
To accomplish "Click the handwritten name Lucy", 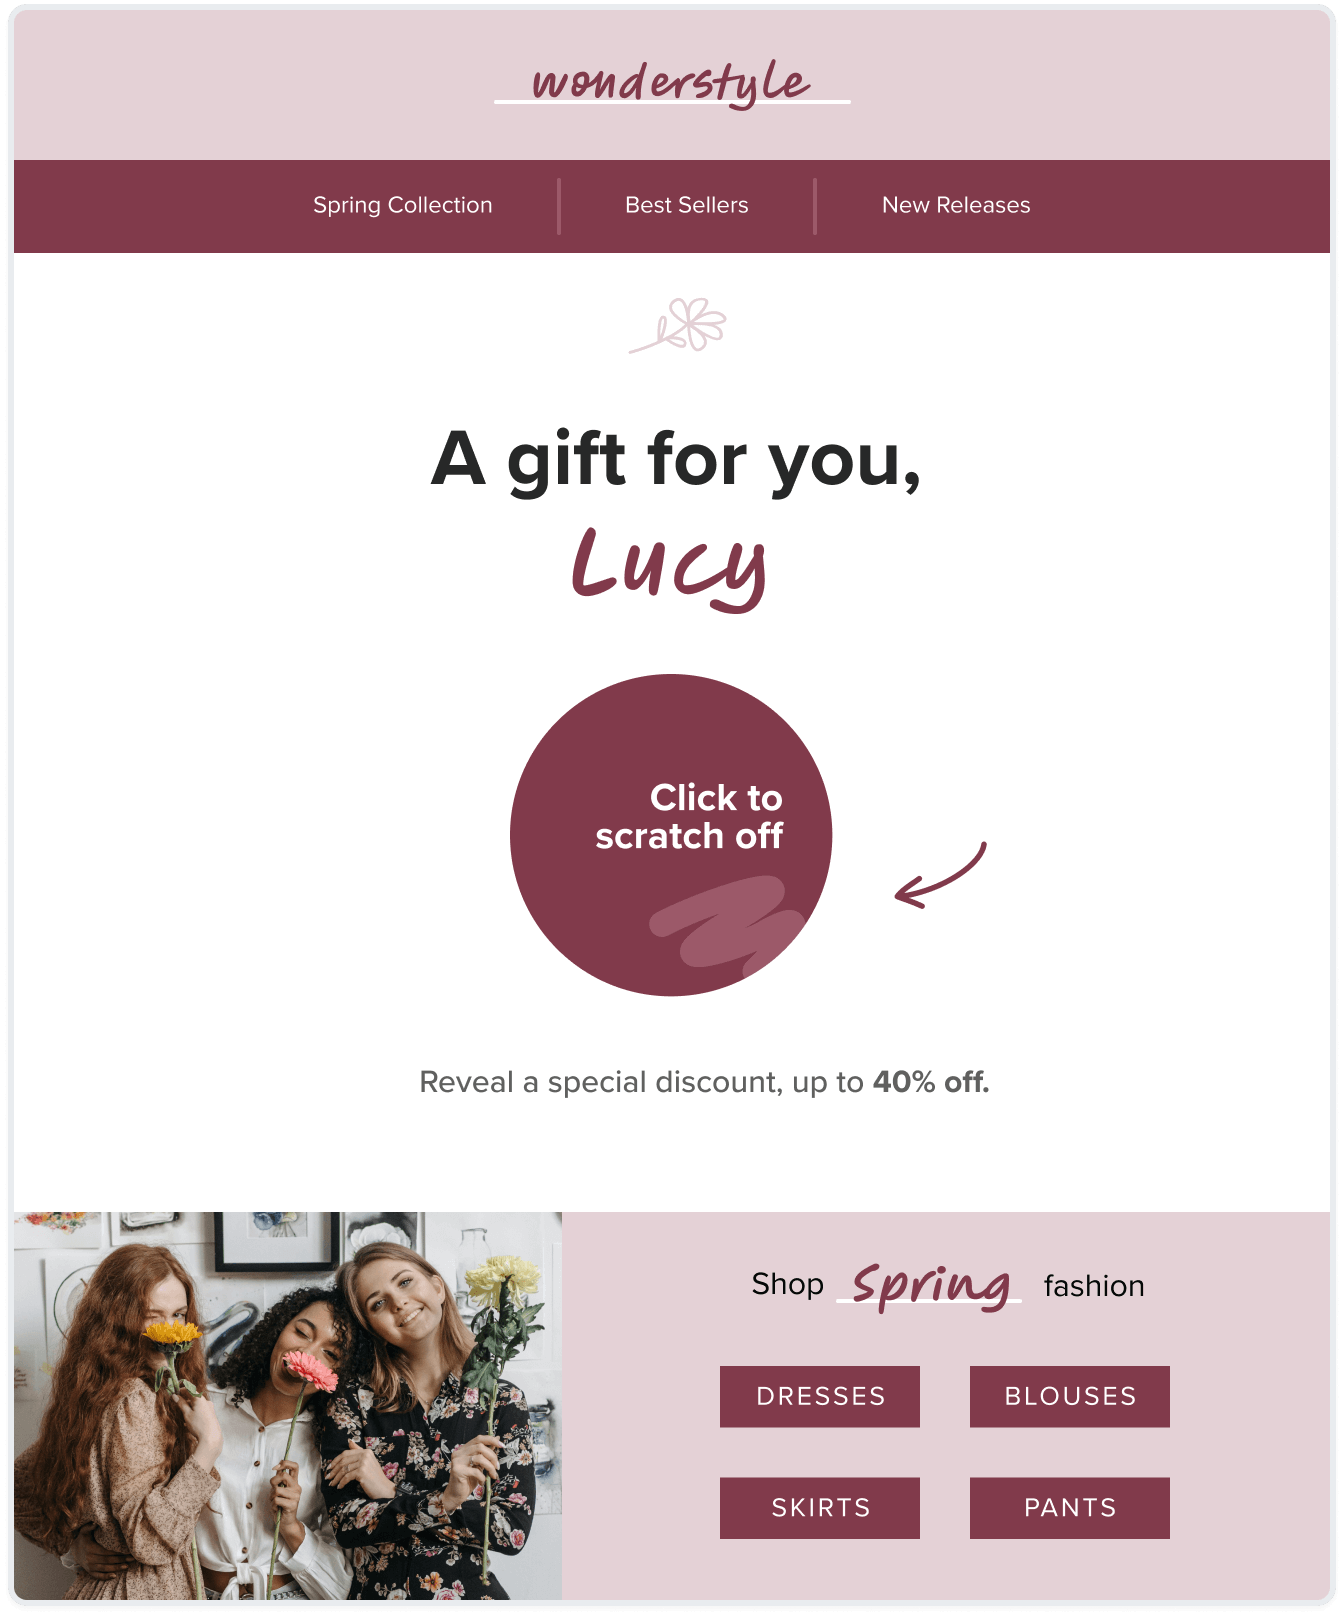I will point(669,567).
